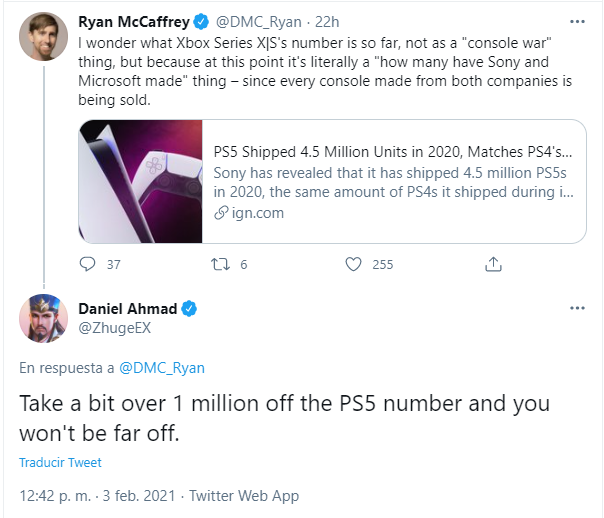Click Traducir Tweet link

pos(60,462)
